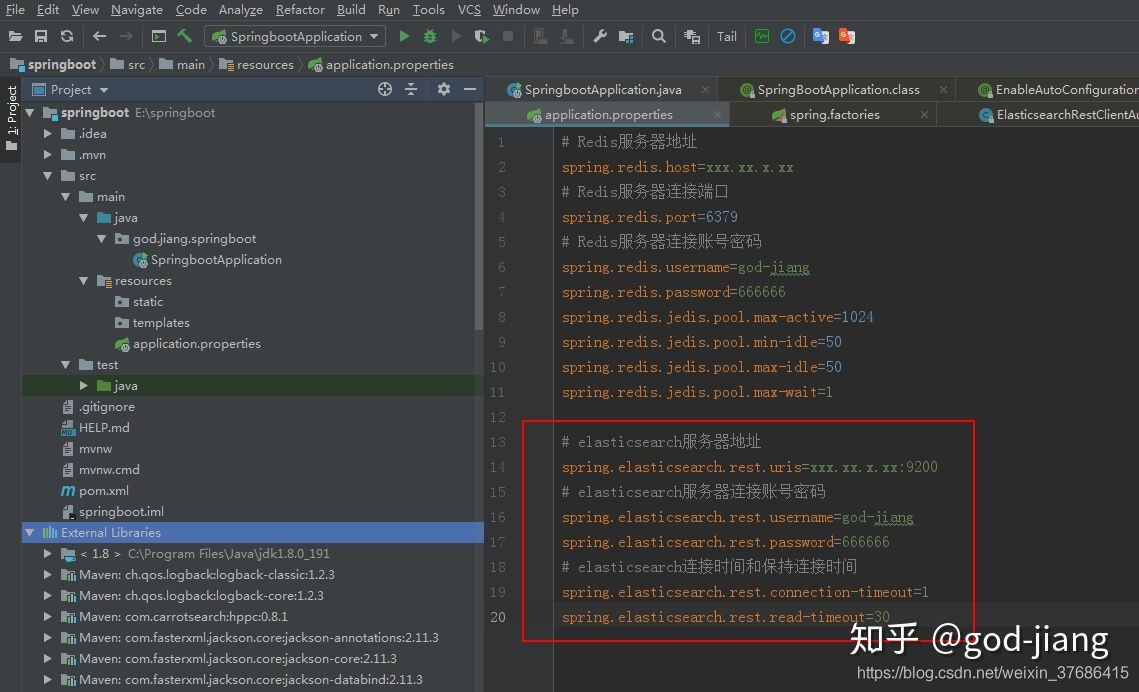Navigate back with the left arrow
Image resolution: width=1139 pixels, height=692 pixels.
[100, 36]
